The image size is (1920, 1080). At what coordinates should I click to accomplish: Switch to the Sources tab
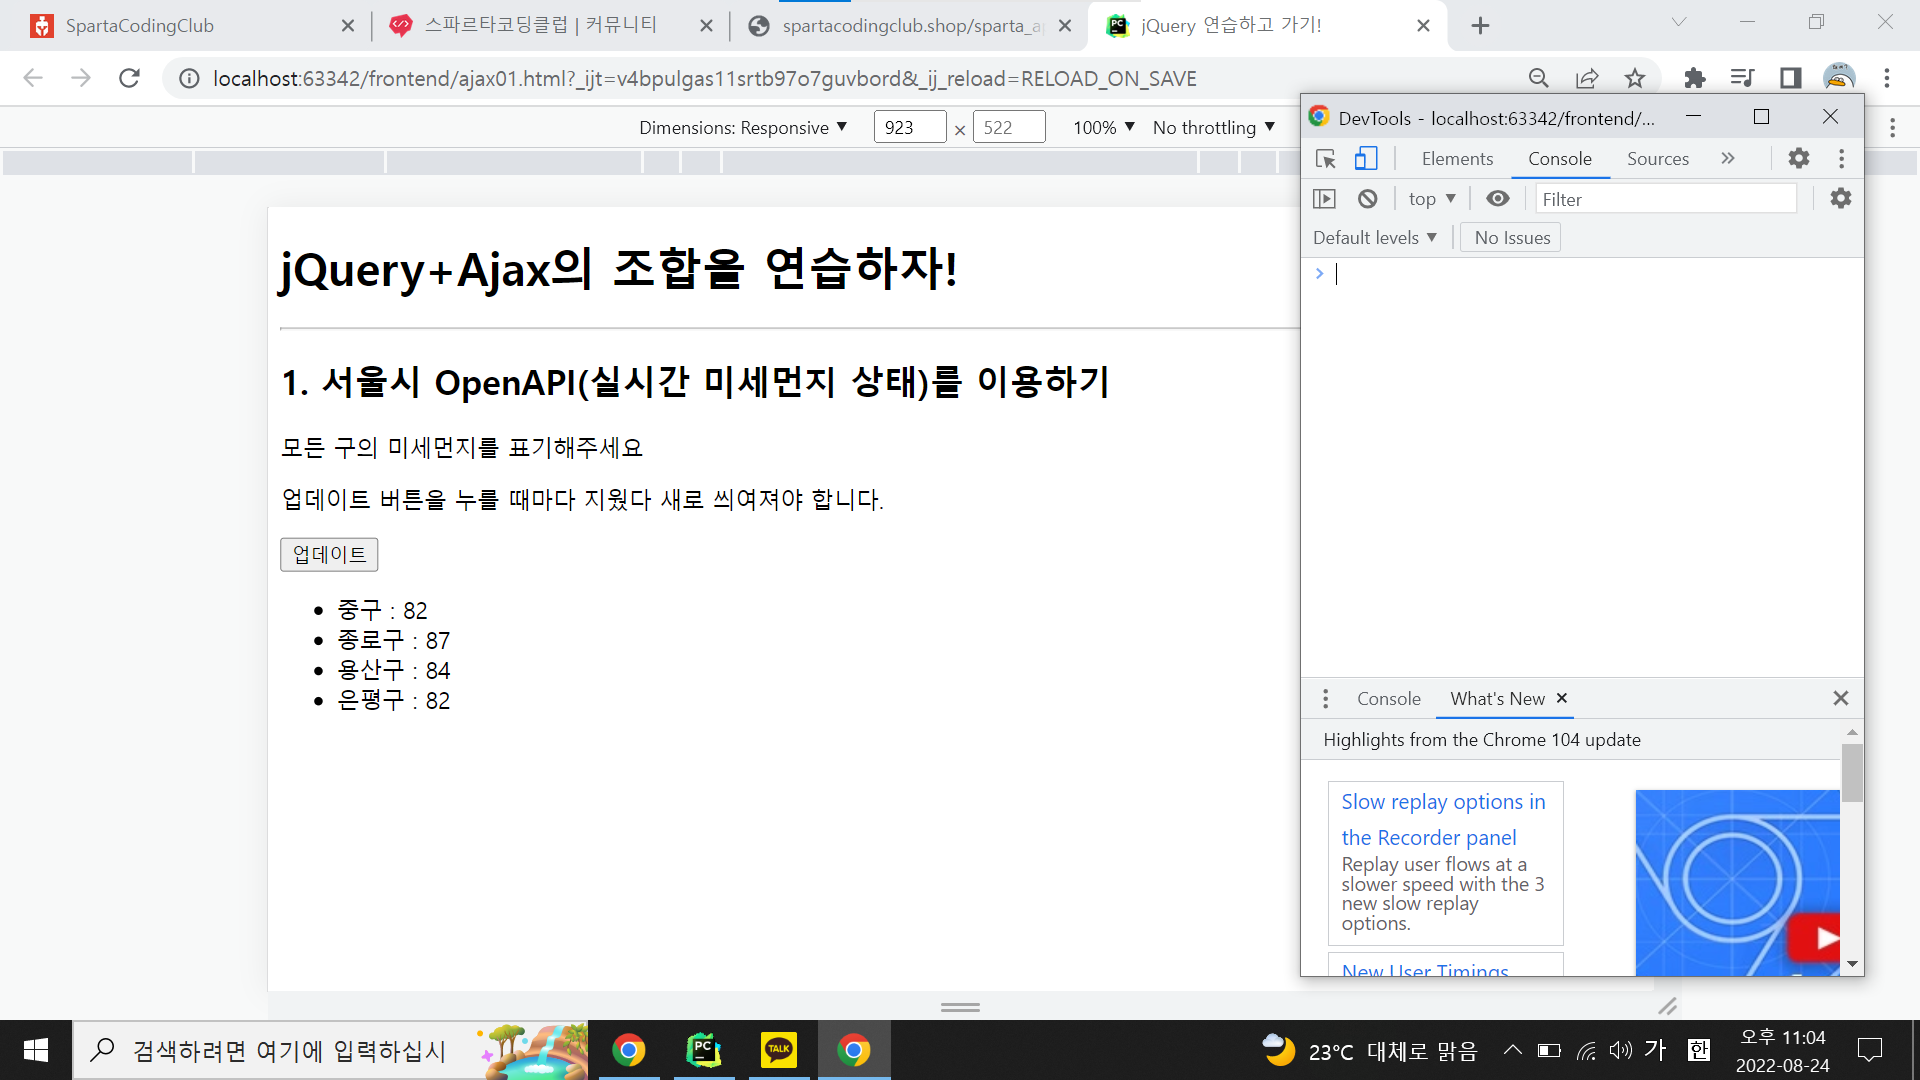pos(1658,159)
